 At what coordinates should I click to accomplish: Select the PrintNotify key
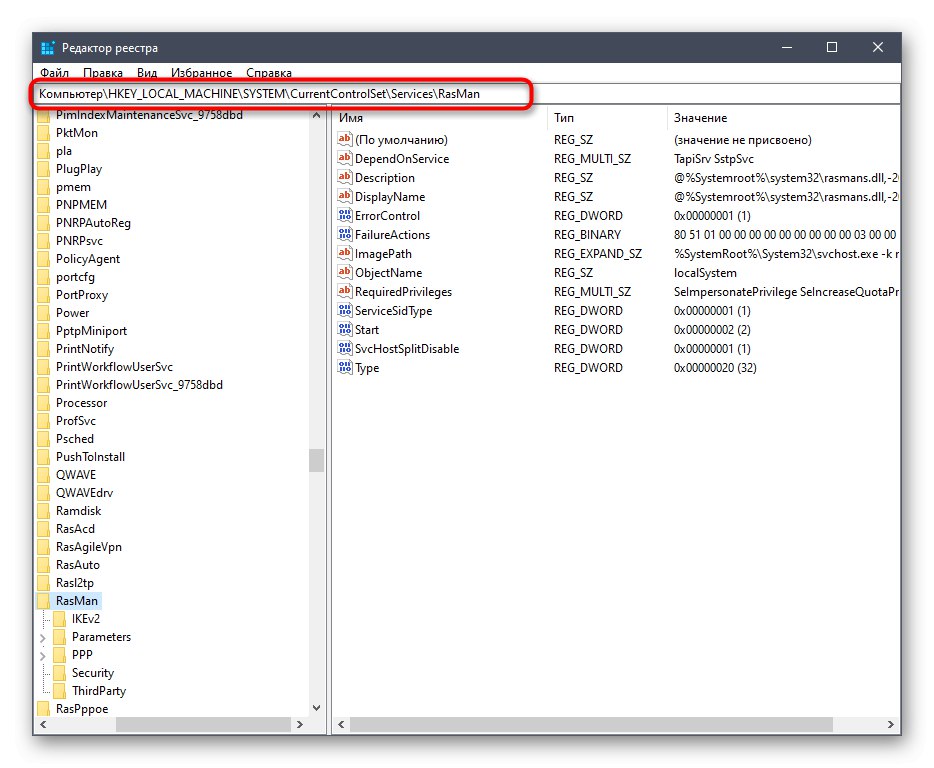click(85, 349)
